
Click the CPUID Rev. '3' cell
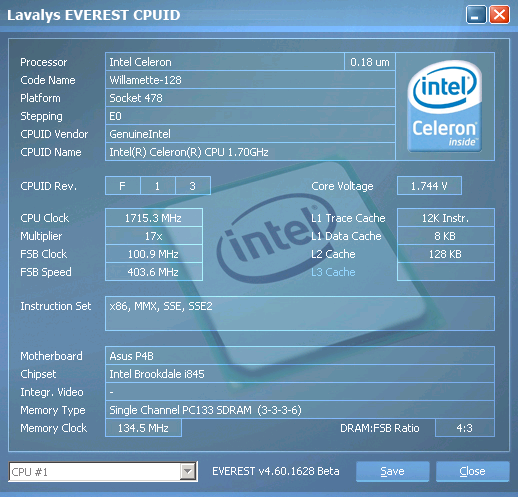tap(193, 186)
